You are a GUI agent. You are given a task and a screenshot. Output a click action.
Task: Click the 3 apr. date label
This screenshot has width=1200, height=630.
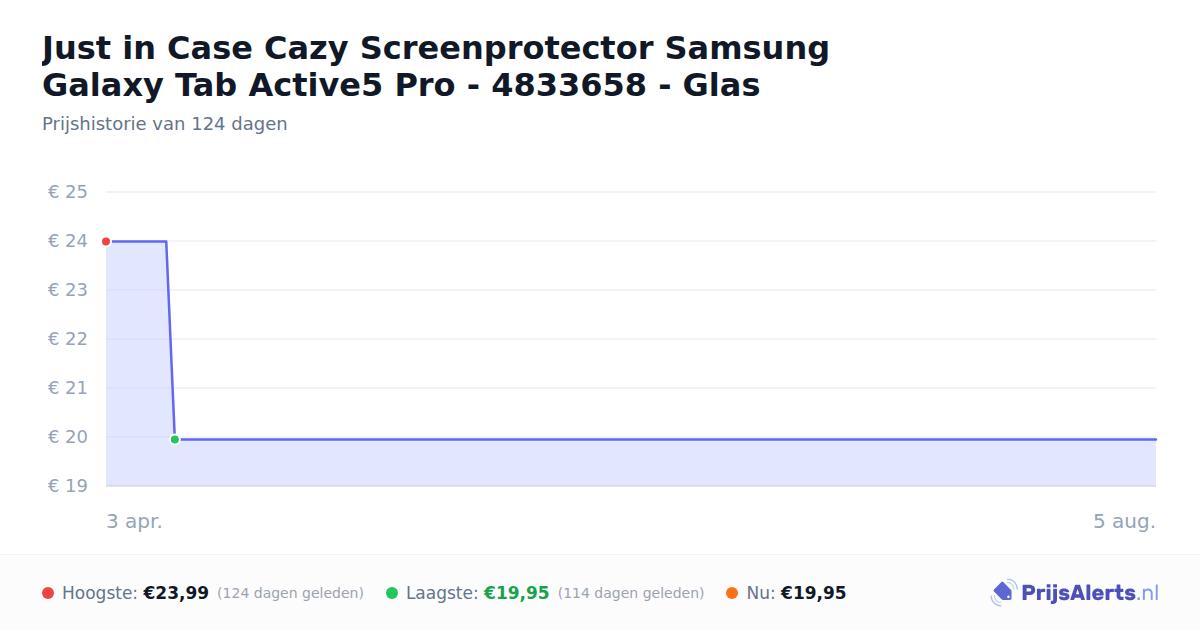tap(134, 522)
